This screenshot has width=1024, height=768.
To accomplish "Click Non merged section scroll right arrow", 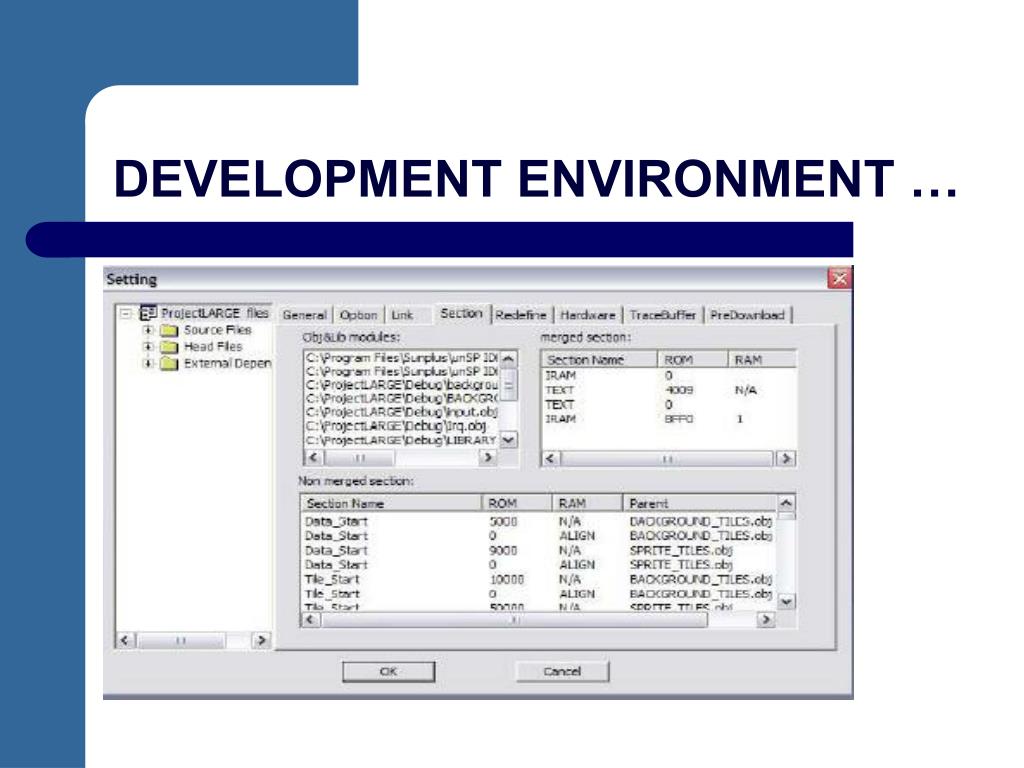I will 766,619.
